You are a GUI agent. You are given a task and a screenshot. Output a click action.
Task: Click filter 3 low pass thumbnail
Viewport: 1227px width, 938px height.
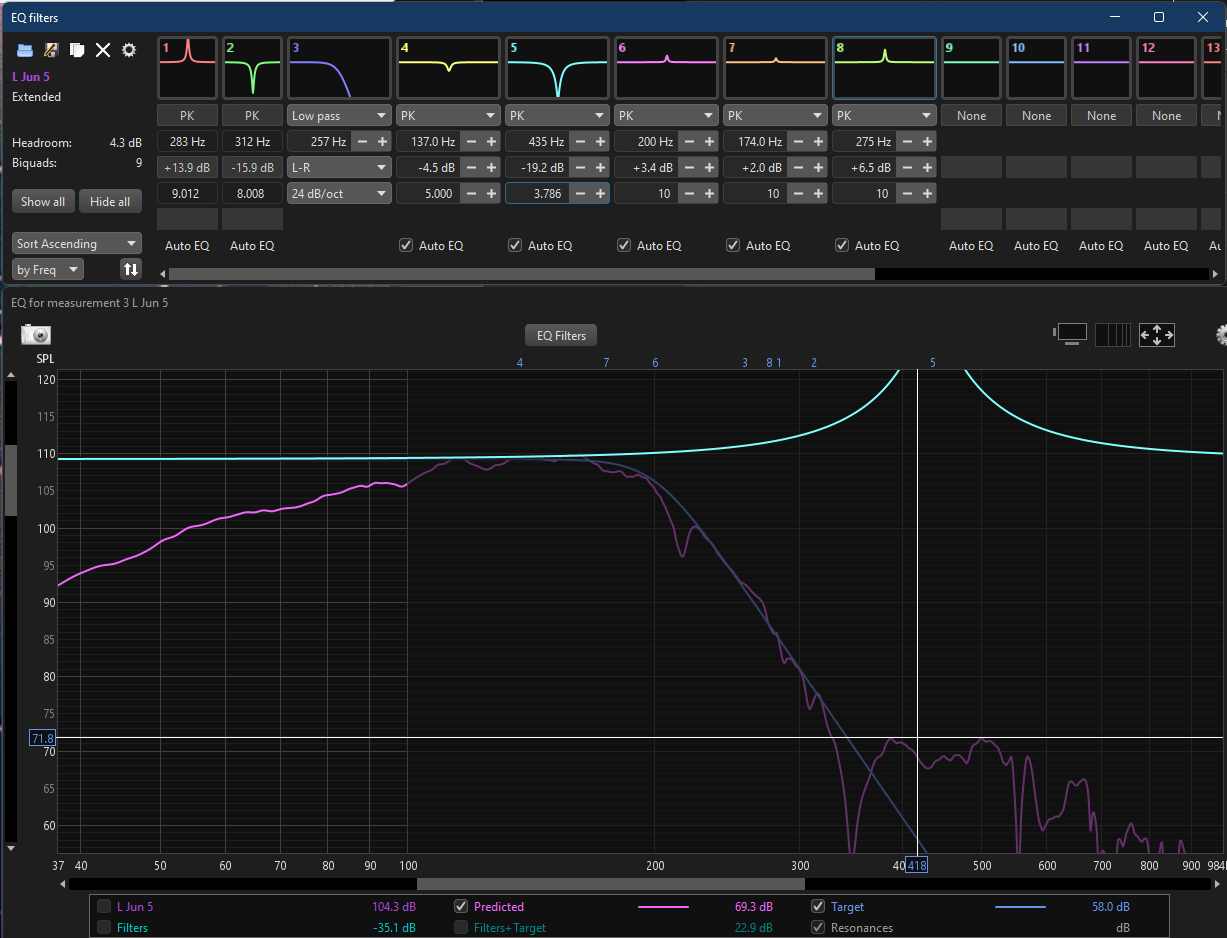tap(340, 68)
